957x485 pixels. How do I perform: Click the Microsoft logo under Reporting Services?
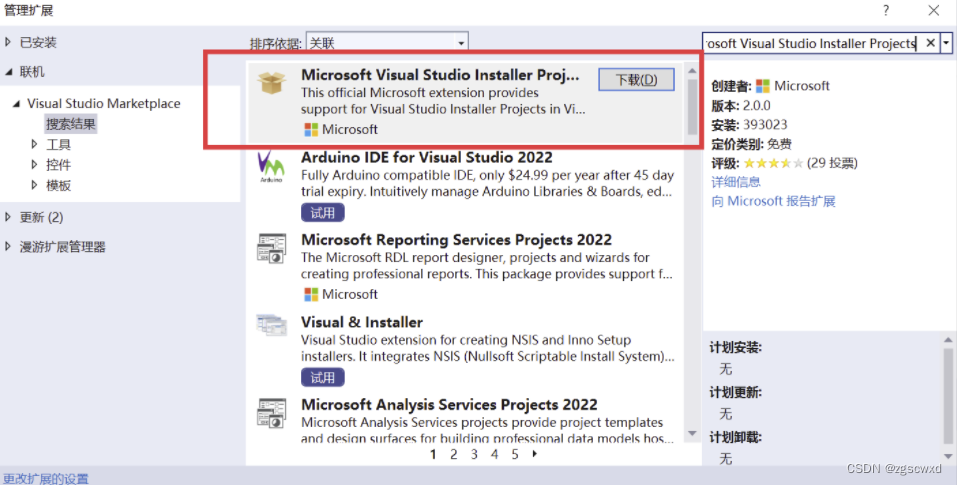(311, 294)
